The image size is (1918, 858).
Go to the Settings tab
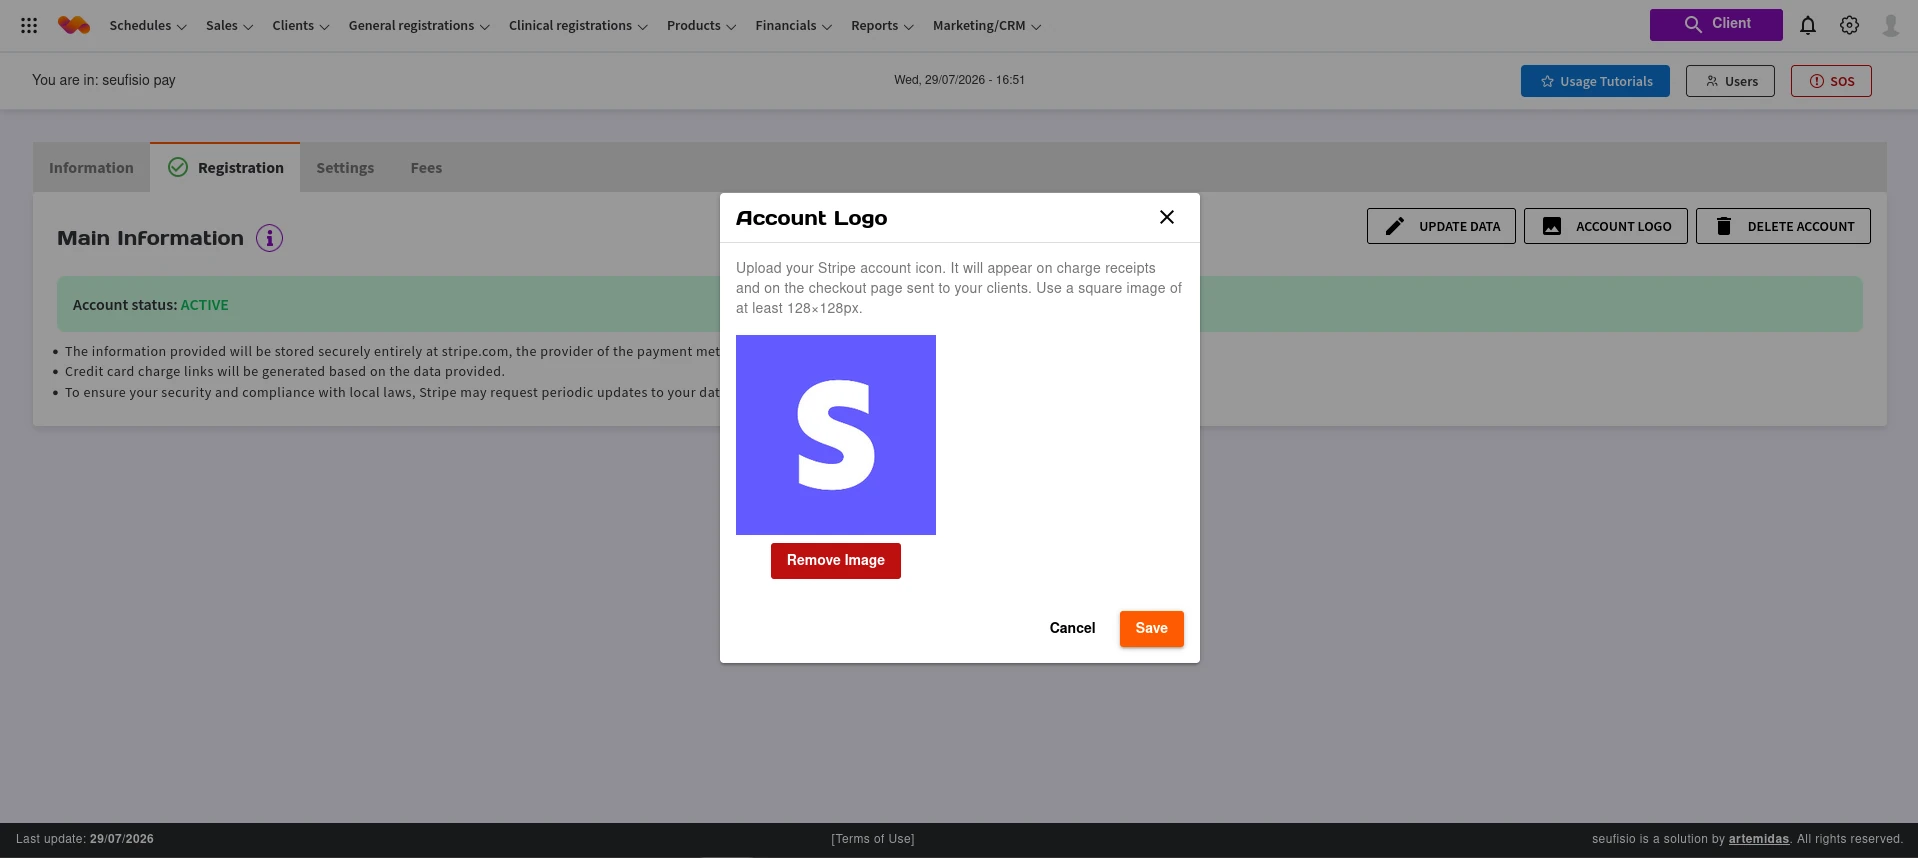coord(345,168)
